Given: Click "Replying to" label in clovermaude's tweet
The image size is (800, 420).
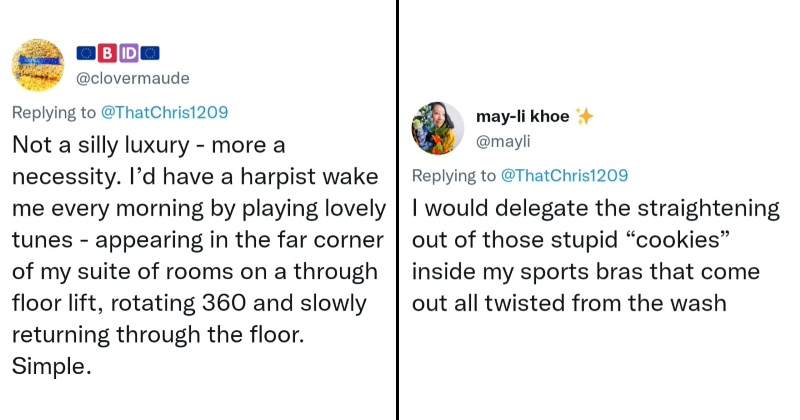Looking at the screenshot, I should [53, 111].
